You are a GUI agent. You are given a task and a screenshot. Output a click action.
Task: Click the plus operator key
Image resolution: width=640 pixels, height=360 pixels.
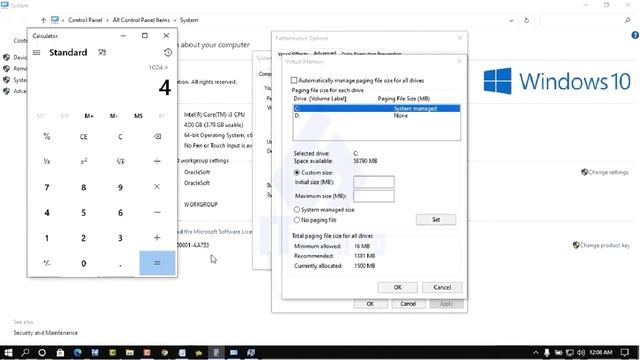coord(157,238)
